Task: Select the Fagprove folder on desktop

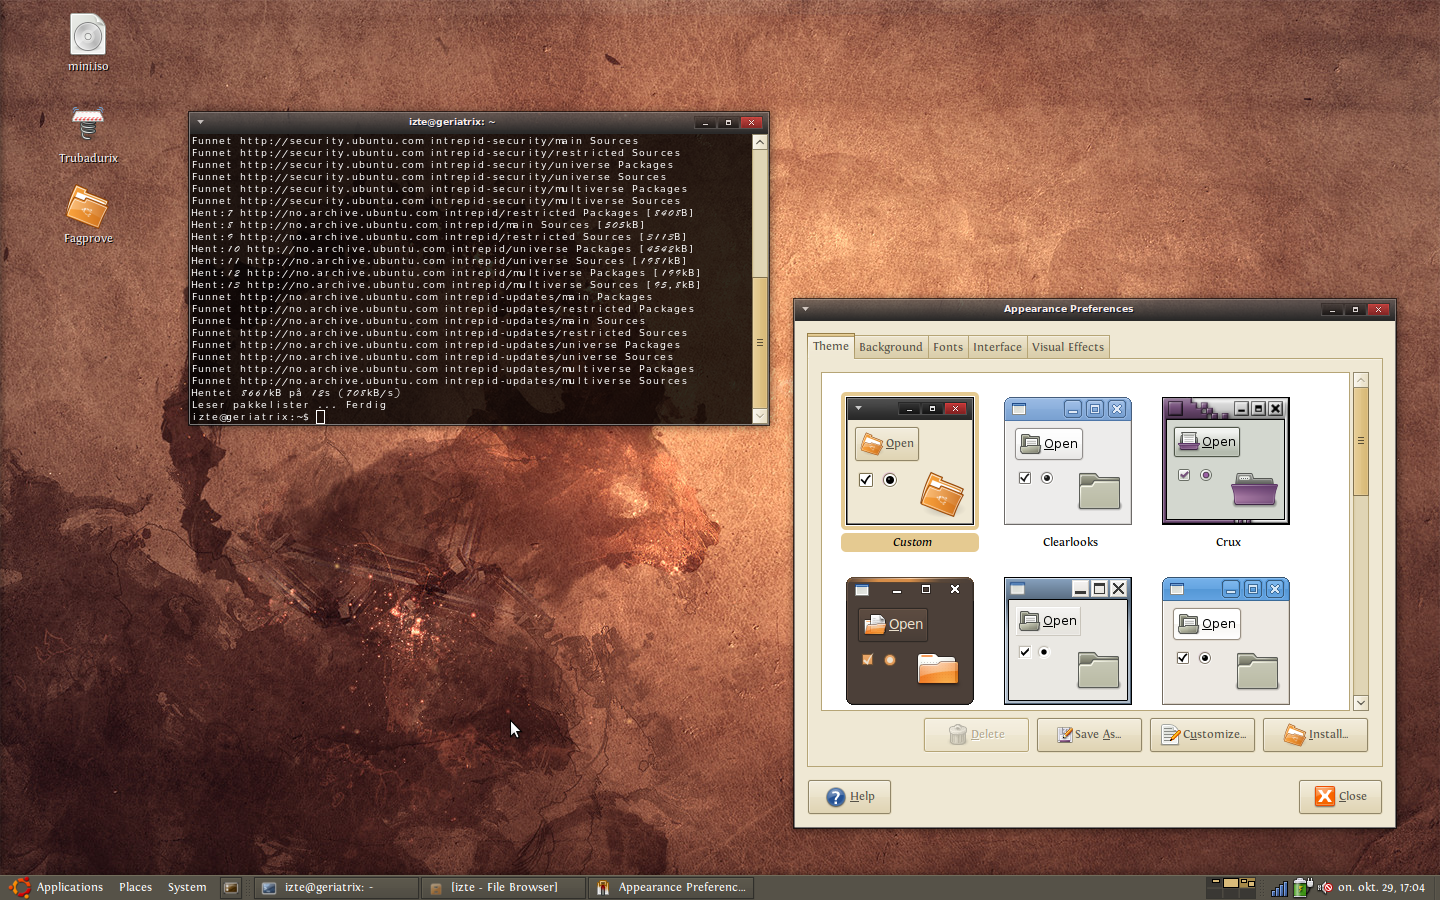Action: (87, 207)
